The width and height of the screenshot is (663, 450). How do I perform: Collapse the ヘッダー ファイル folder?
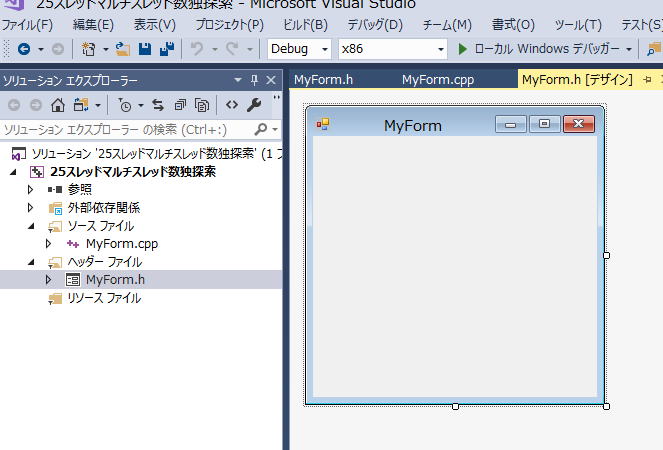[31, 262]
